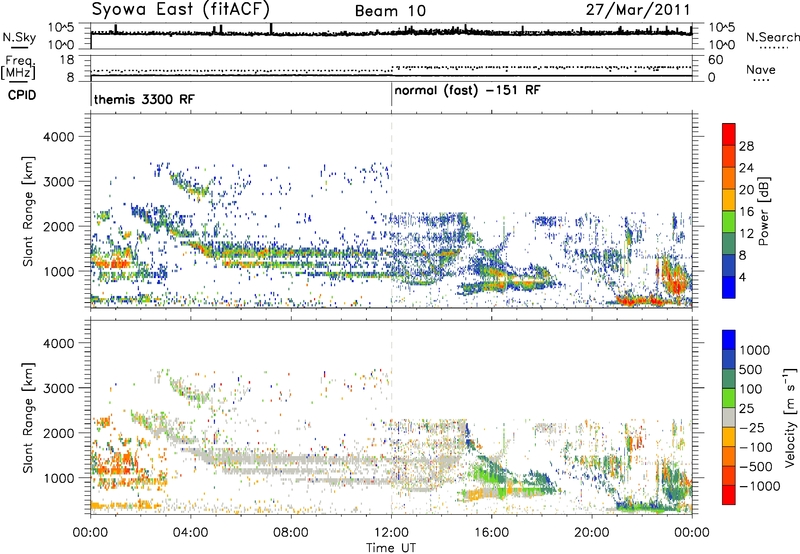Pick the bright blue top Velocity colorbar segment
This screenshot has width=800, height=554.
click(x=729, y=340)
